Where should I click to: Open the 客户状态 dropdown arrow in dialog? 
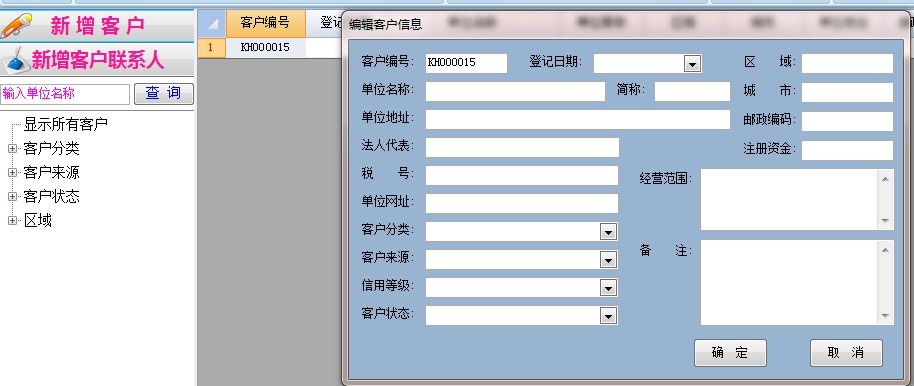(608, 316)
